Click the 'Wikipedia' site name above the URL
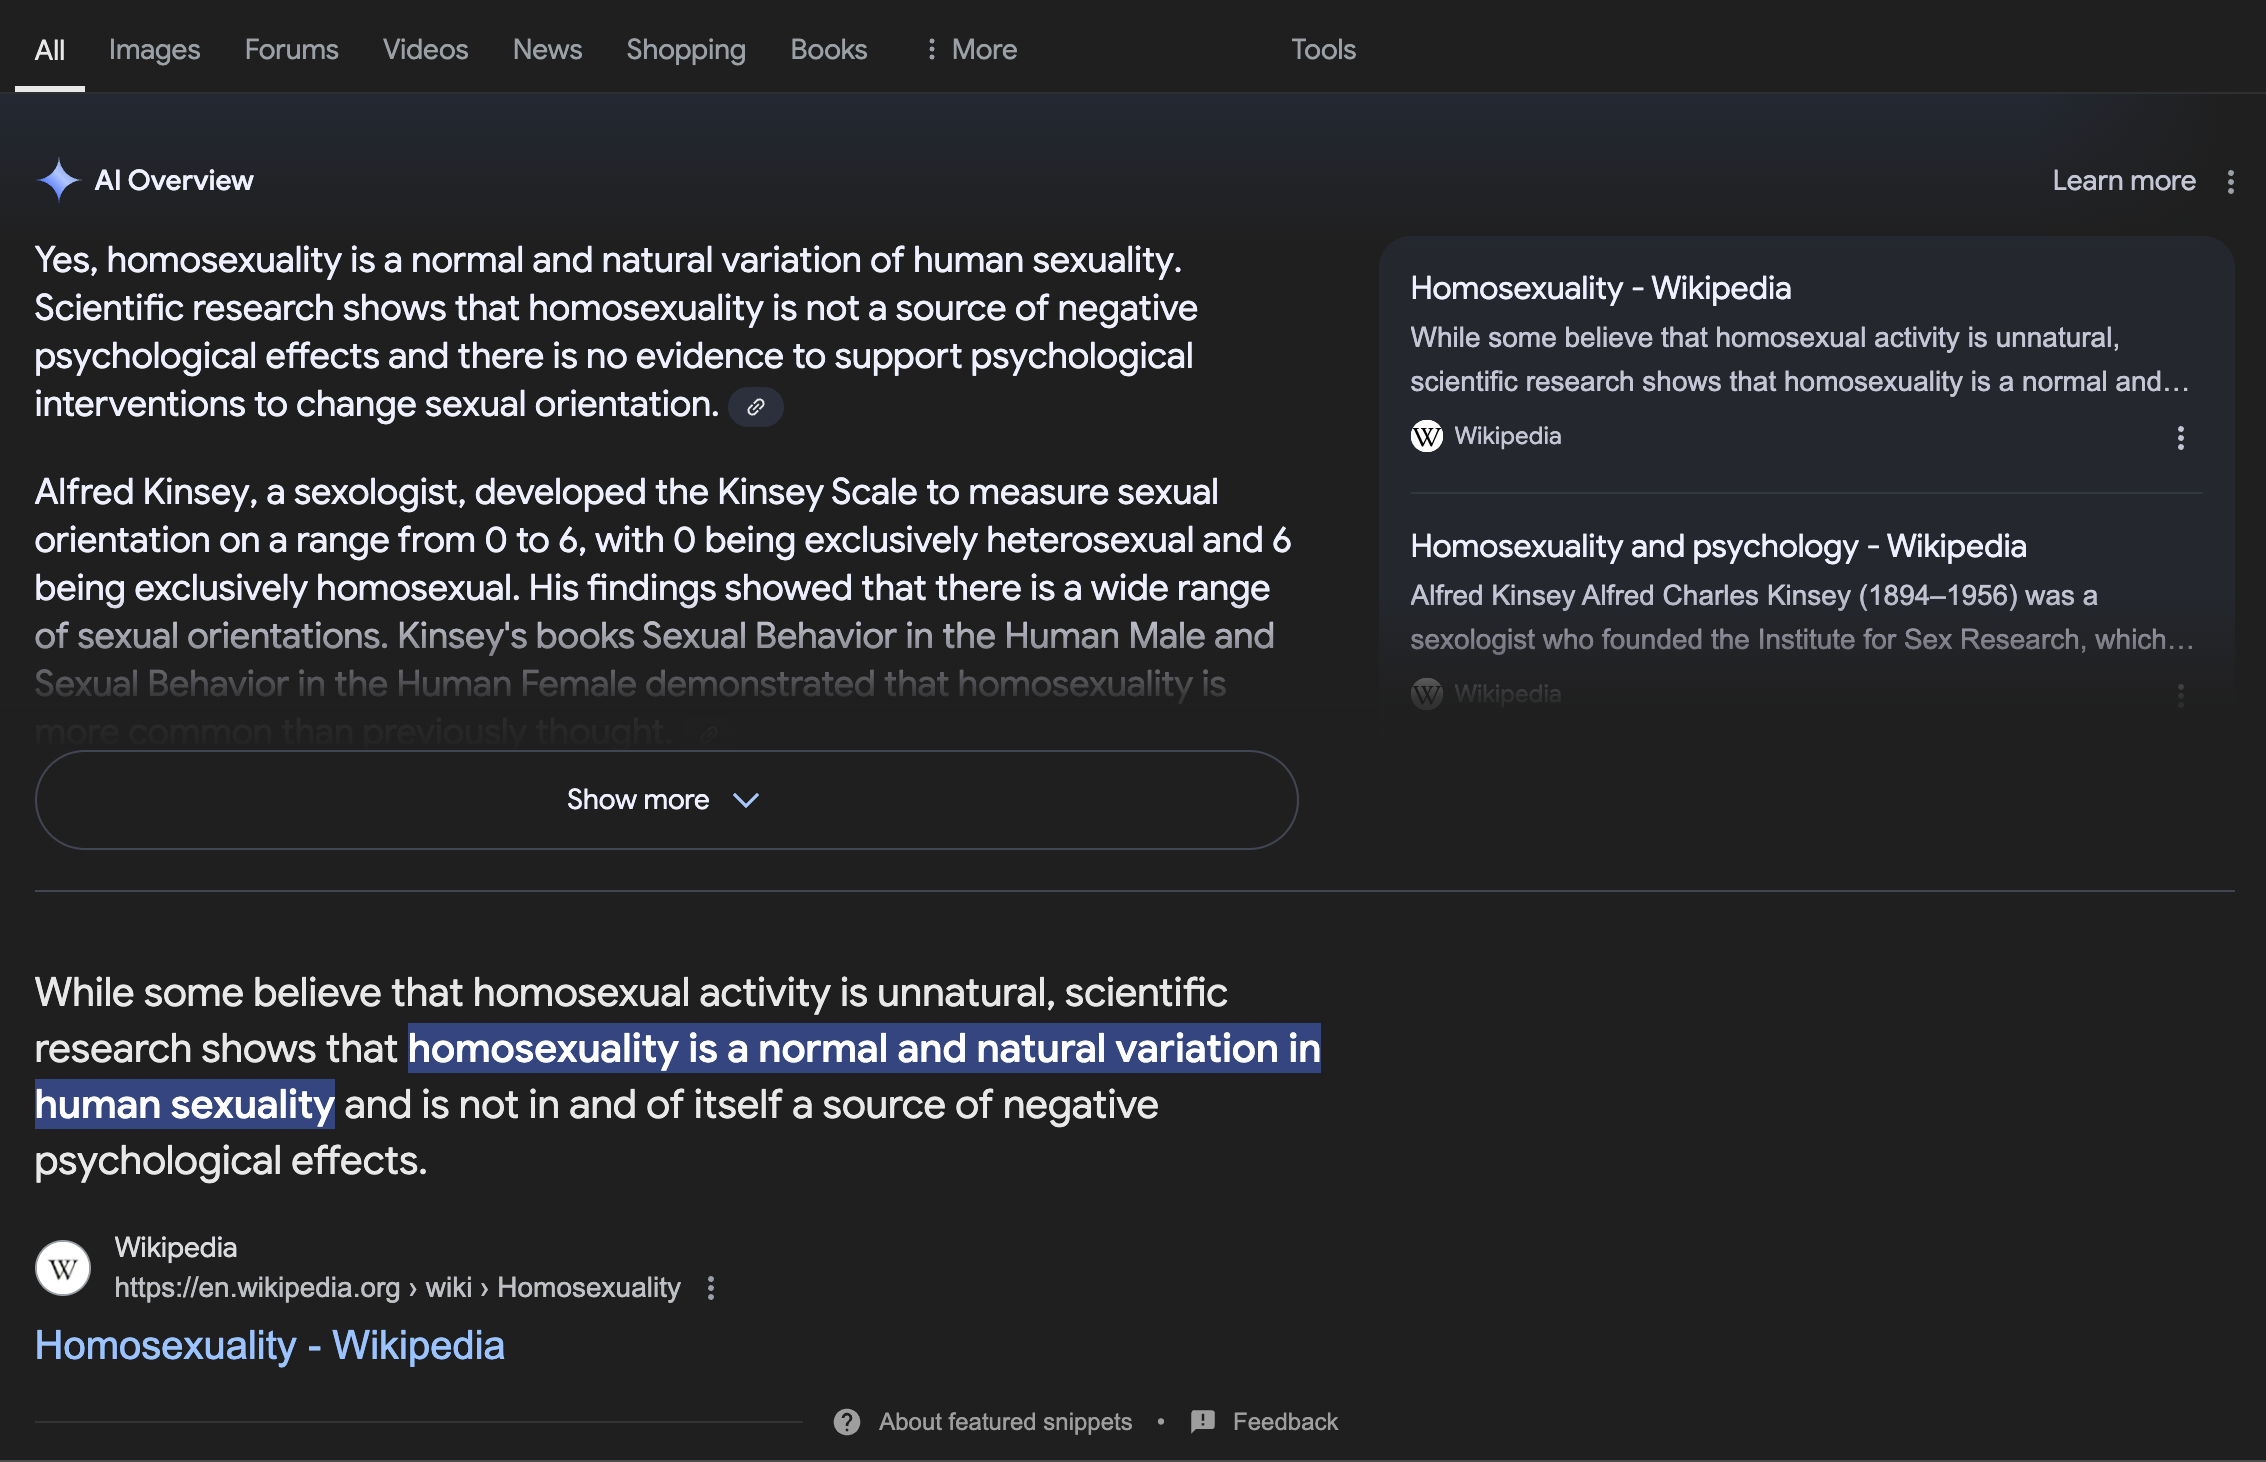Viewport: 2266px width, 1462px height. pos(176,1247)
